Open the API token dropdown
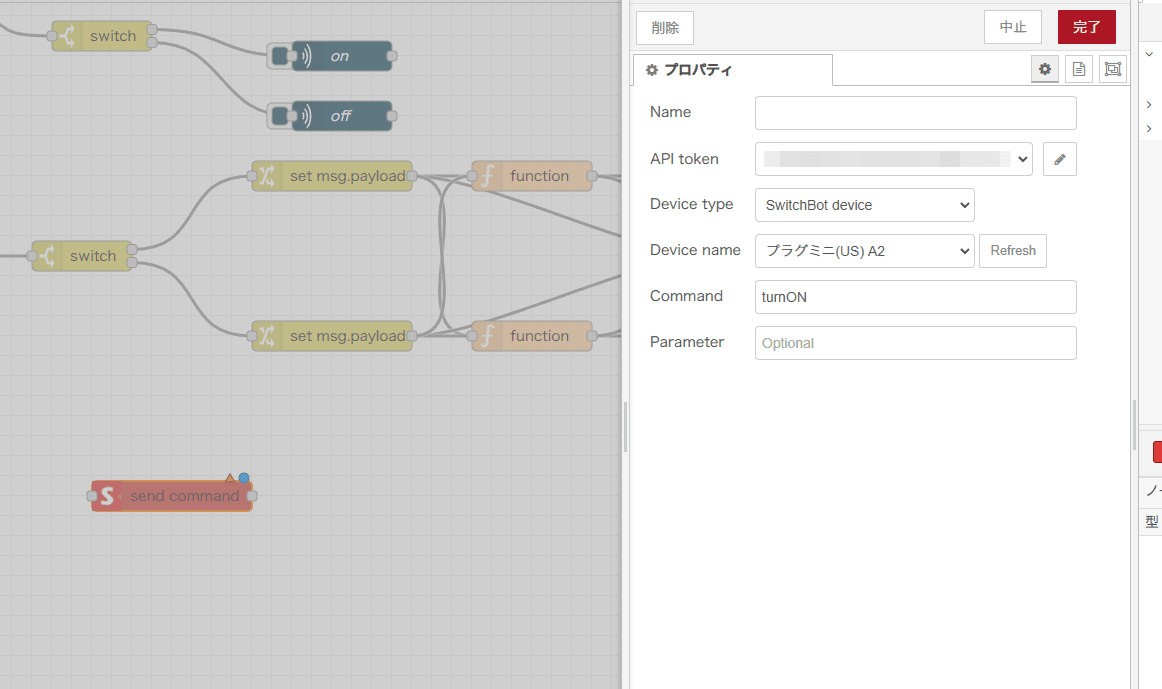This screenshot has height=689, width=1162. (893, 159)
